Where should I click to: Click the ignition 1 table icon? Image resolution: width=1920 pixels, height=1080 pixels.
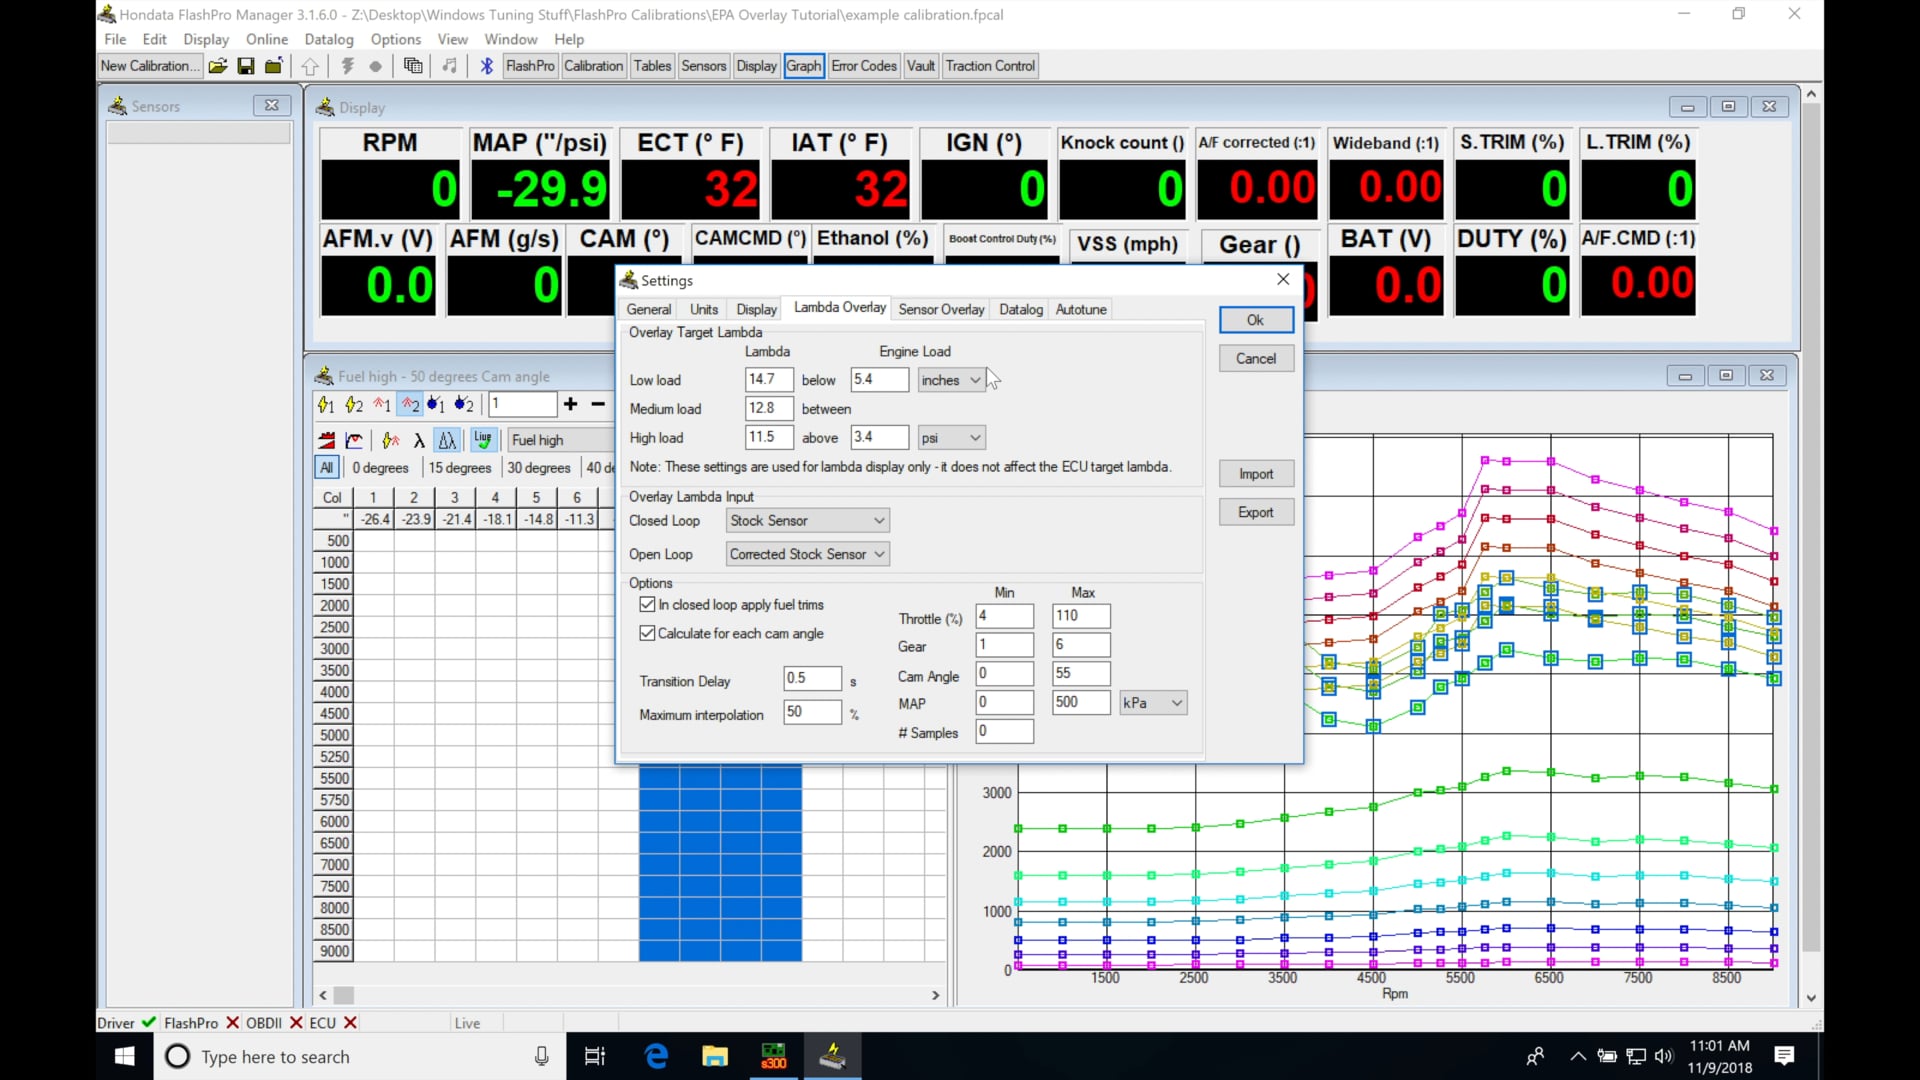326,404
